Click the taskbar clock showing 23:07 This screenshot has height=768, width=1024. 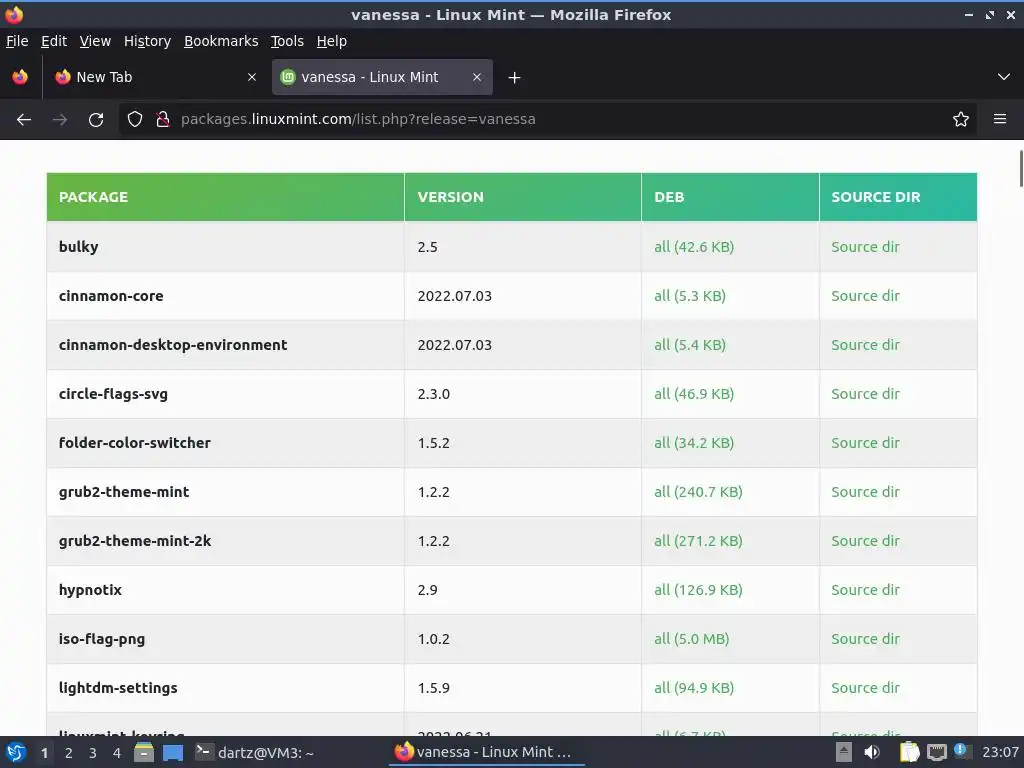pos(1000,753)
